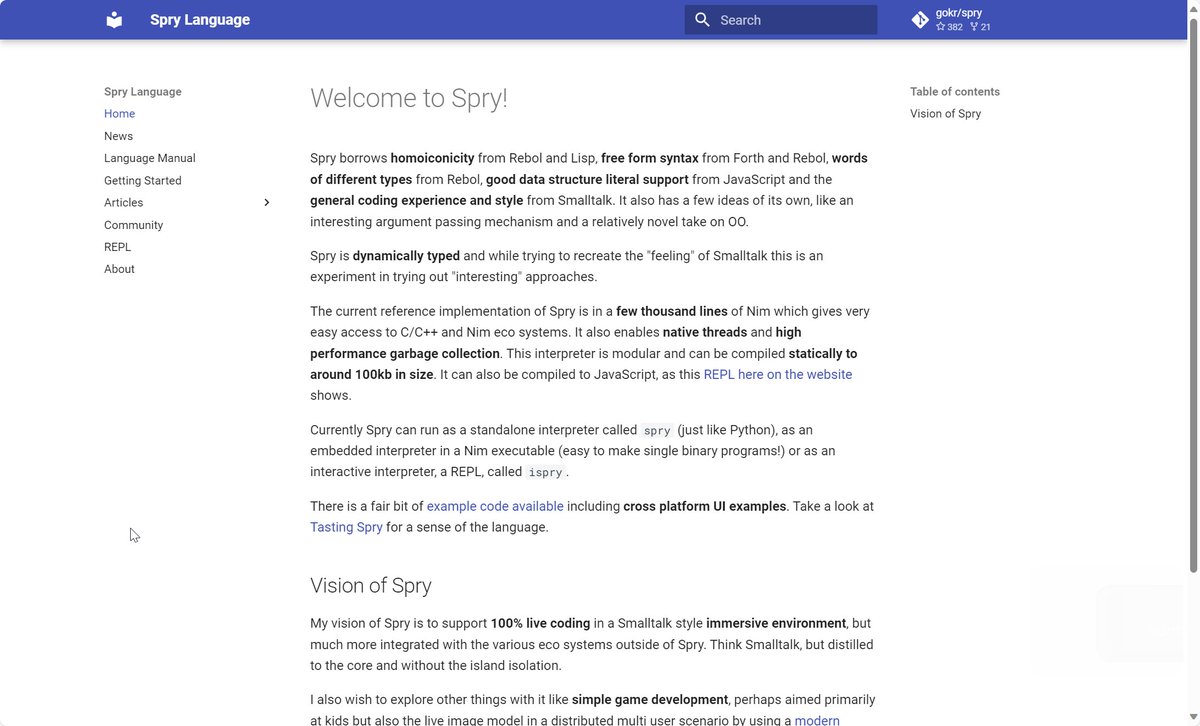Viewport: 1200px width, 726px height.
Task: Click the 'ispry' inline code word
Action: tap(546, 473)
